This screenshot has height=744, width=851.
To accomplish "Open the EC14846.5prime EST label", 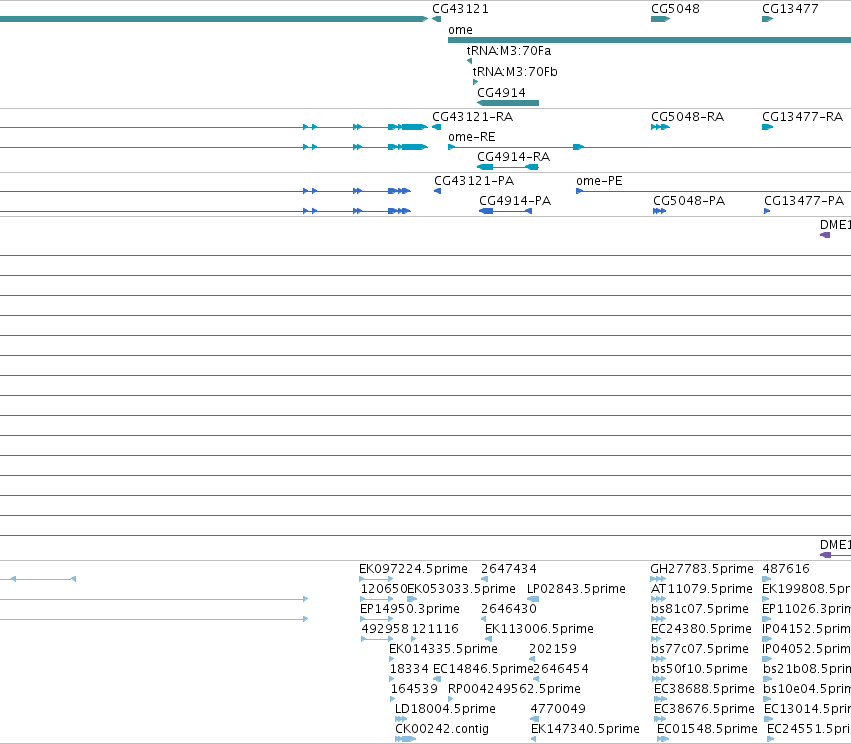I will pos(483,669).
